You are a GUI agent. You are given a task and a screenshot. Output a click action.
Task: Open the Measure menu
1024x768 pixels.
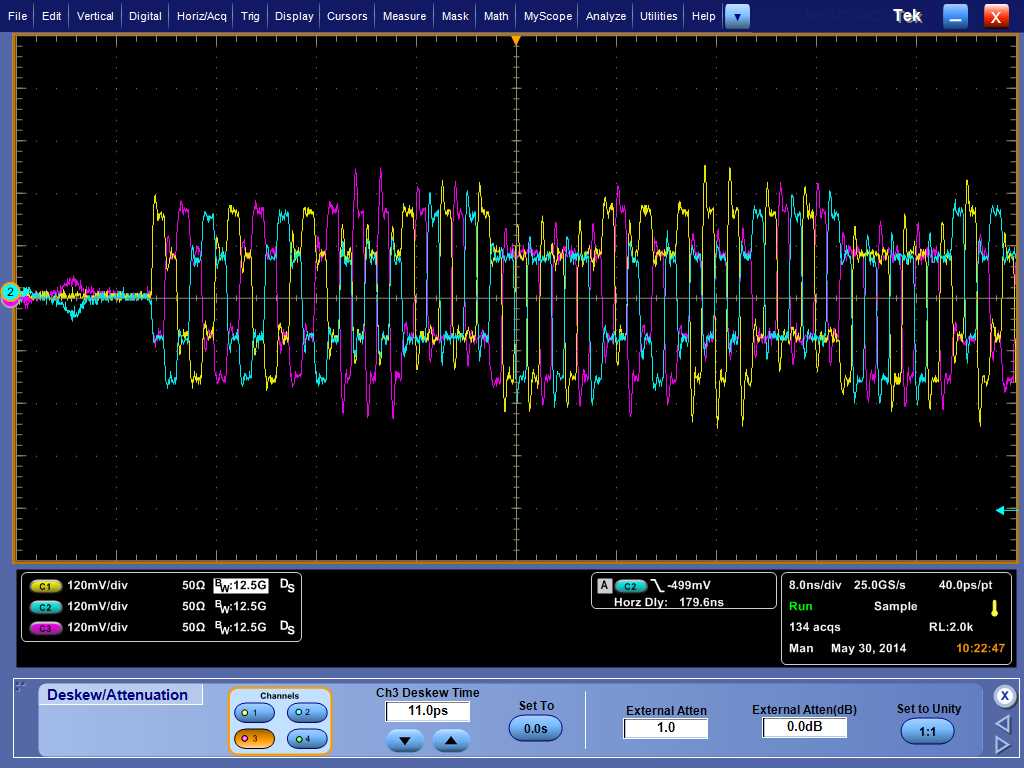[404, 16]
